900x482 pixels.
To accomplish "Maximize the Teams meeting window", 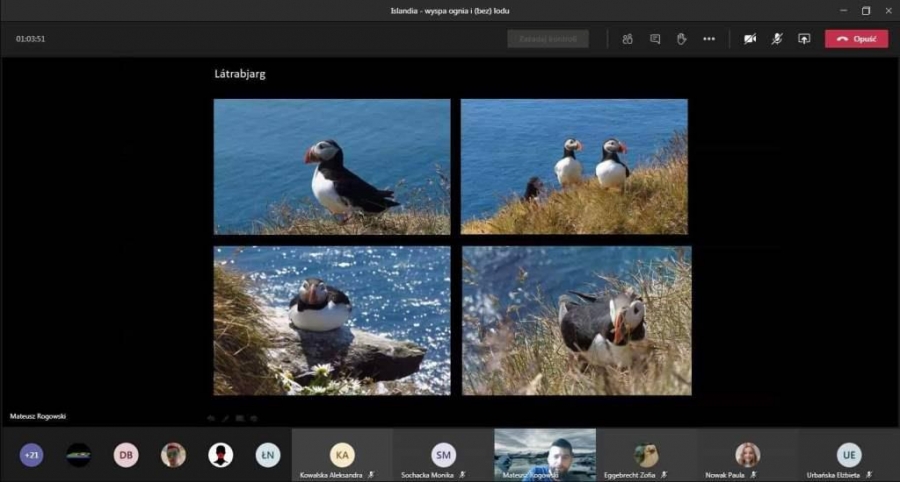I will [x=866, y=11].
